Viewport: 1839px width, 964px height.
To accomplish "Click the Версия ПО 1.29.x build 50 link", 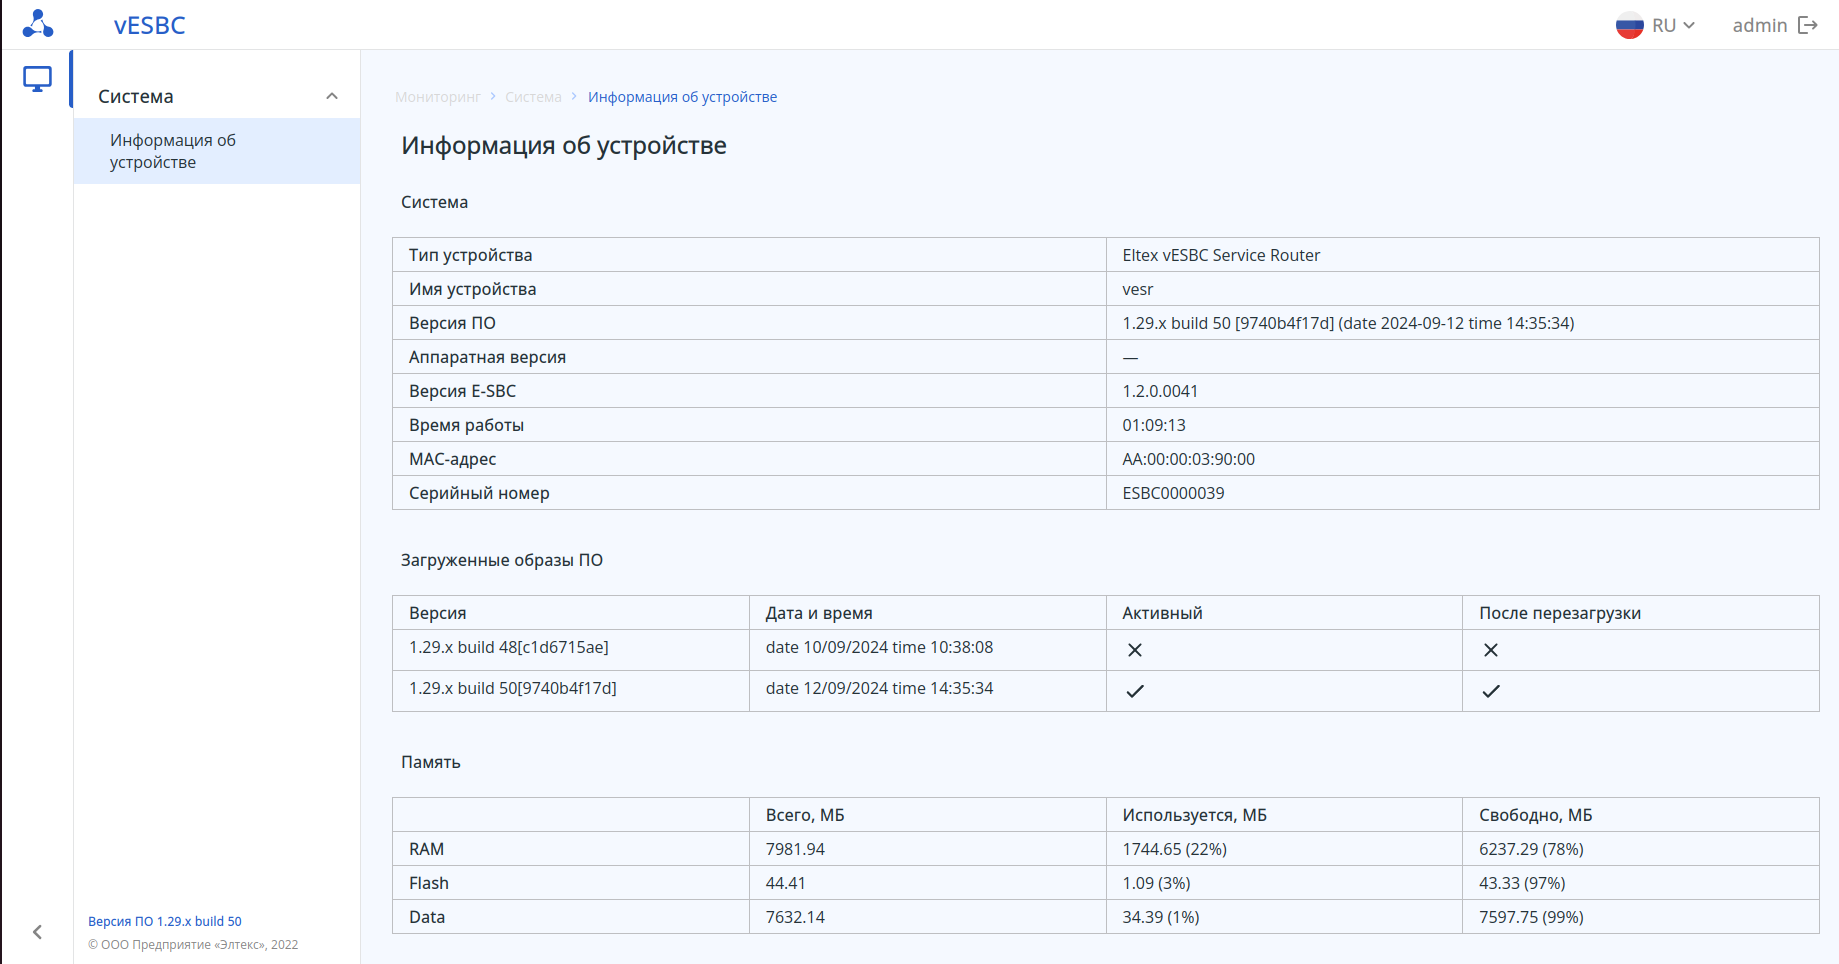I will coord(165,921).
